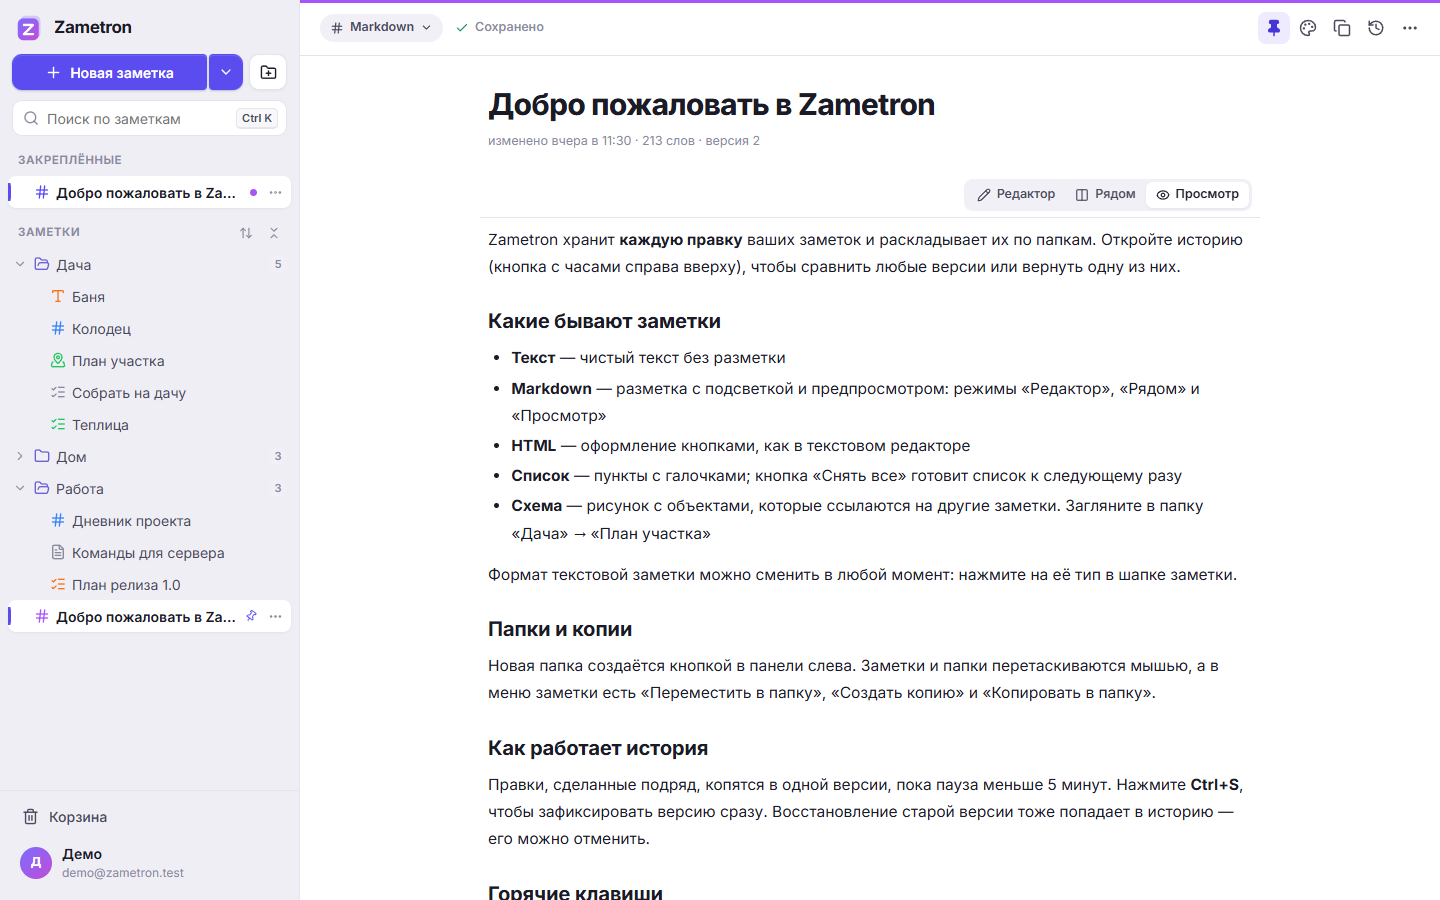Screen dimensions: 1440x900
Task: Focus the Поиск по заметкам search field
Action: 149,118
